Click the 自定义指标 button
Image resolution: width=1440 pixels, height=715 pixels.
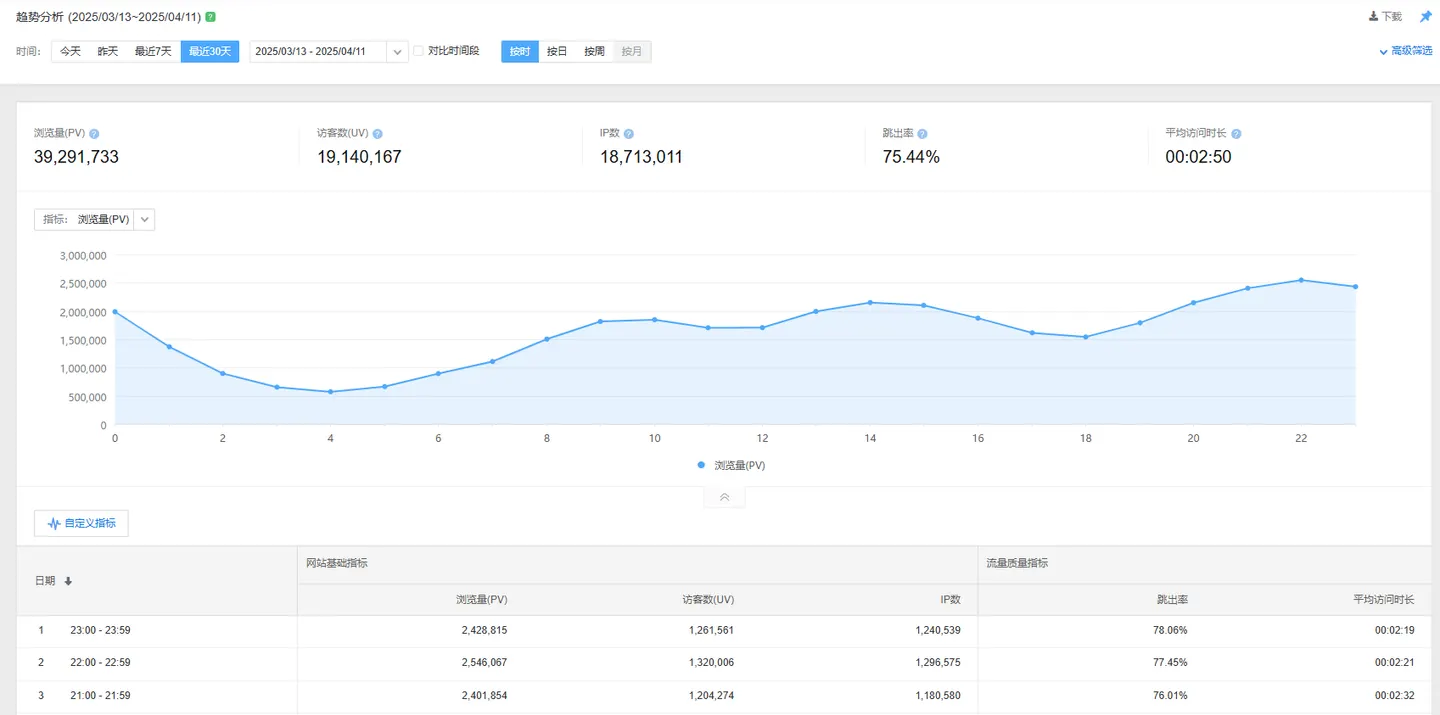(81, 523)
